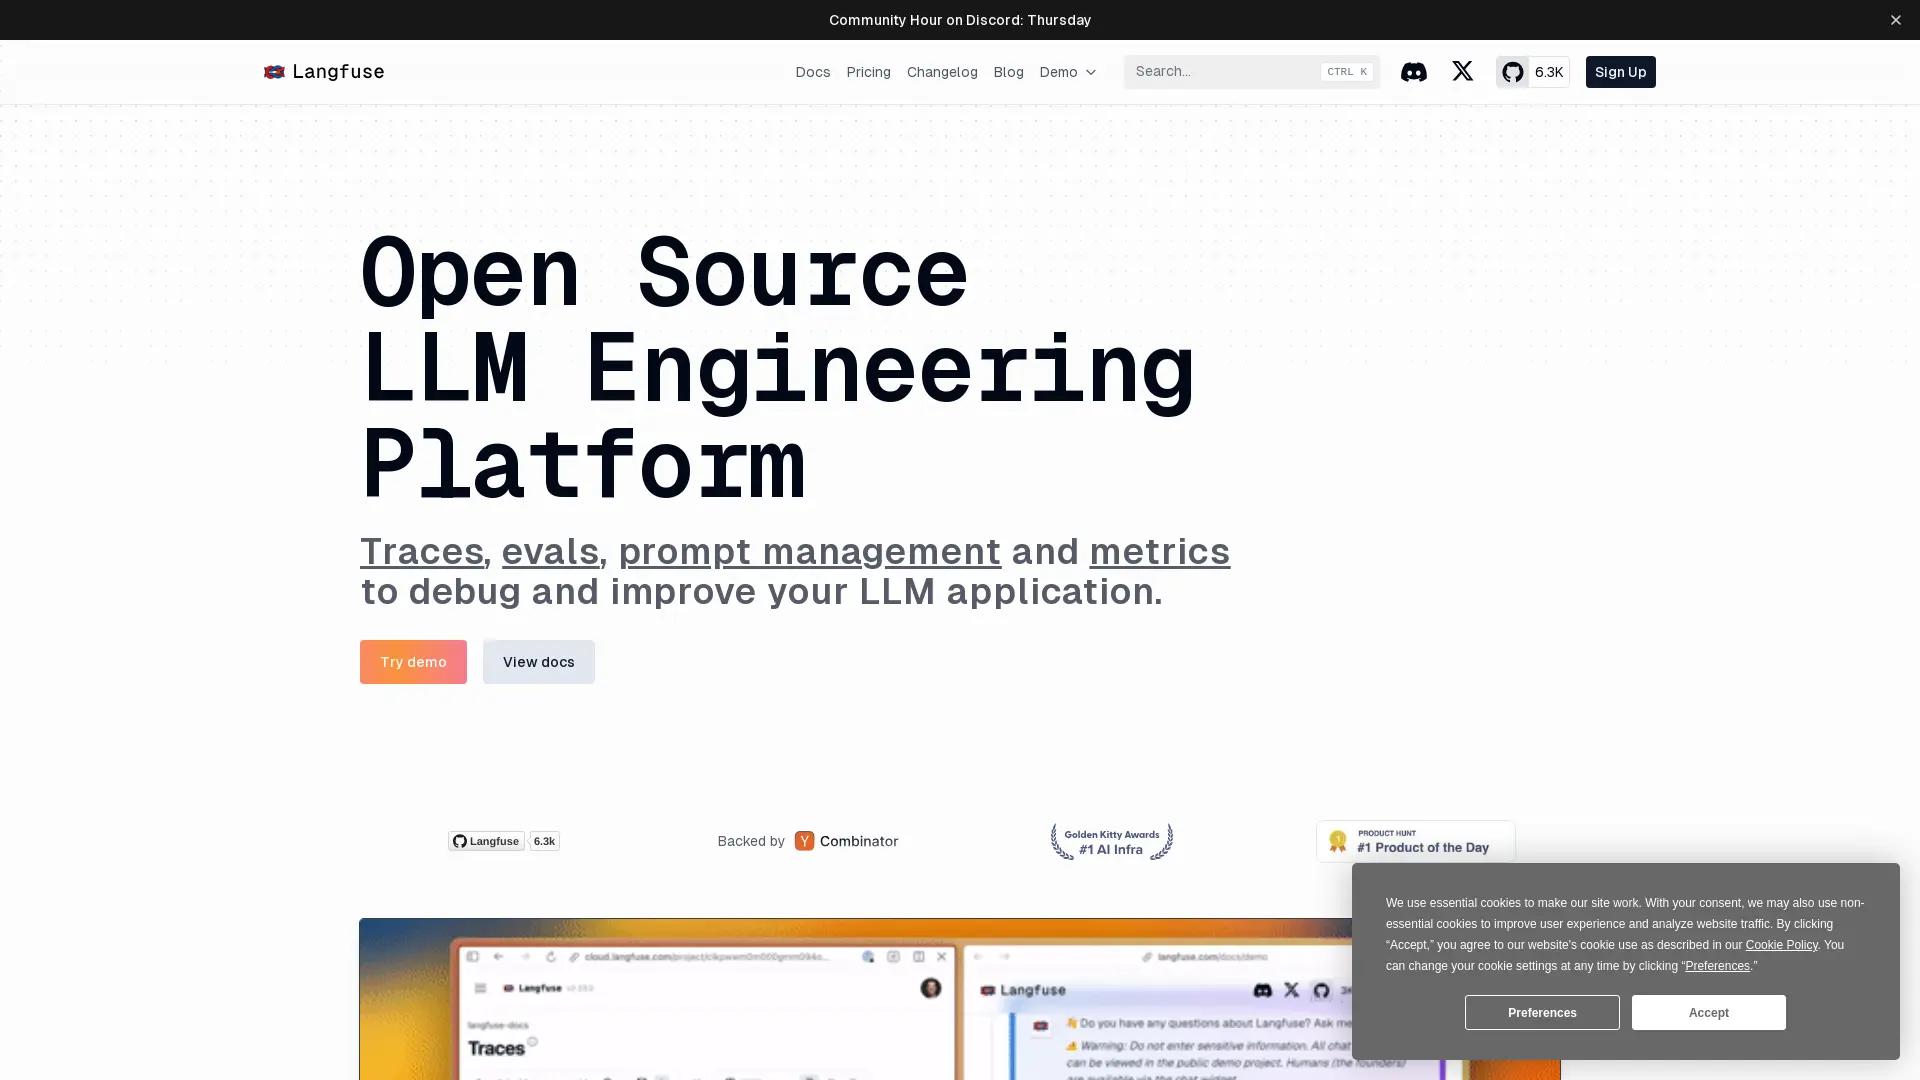1920x1080 pixels.
Task: Click the Y Combinator badge
Action: click(846, 841)
